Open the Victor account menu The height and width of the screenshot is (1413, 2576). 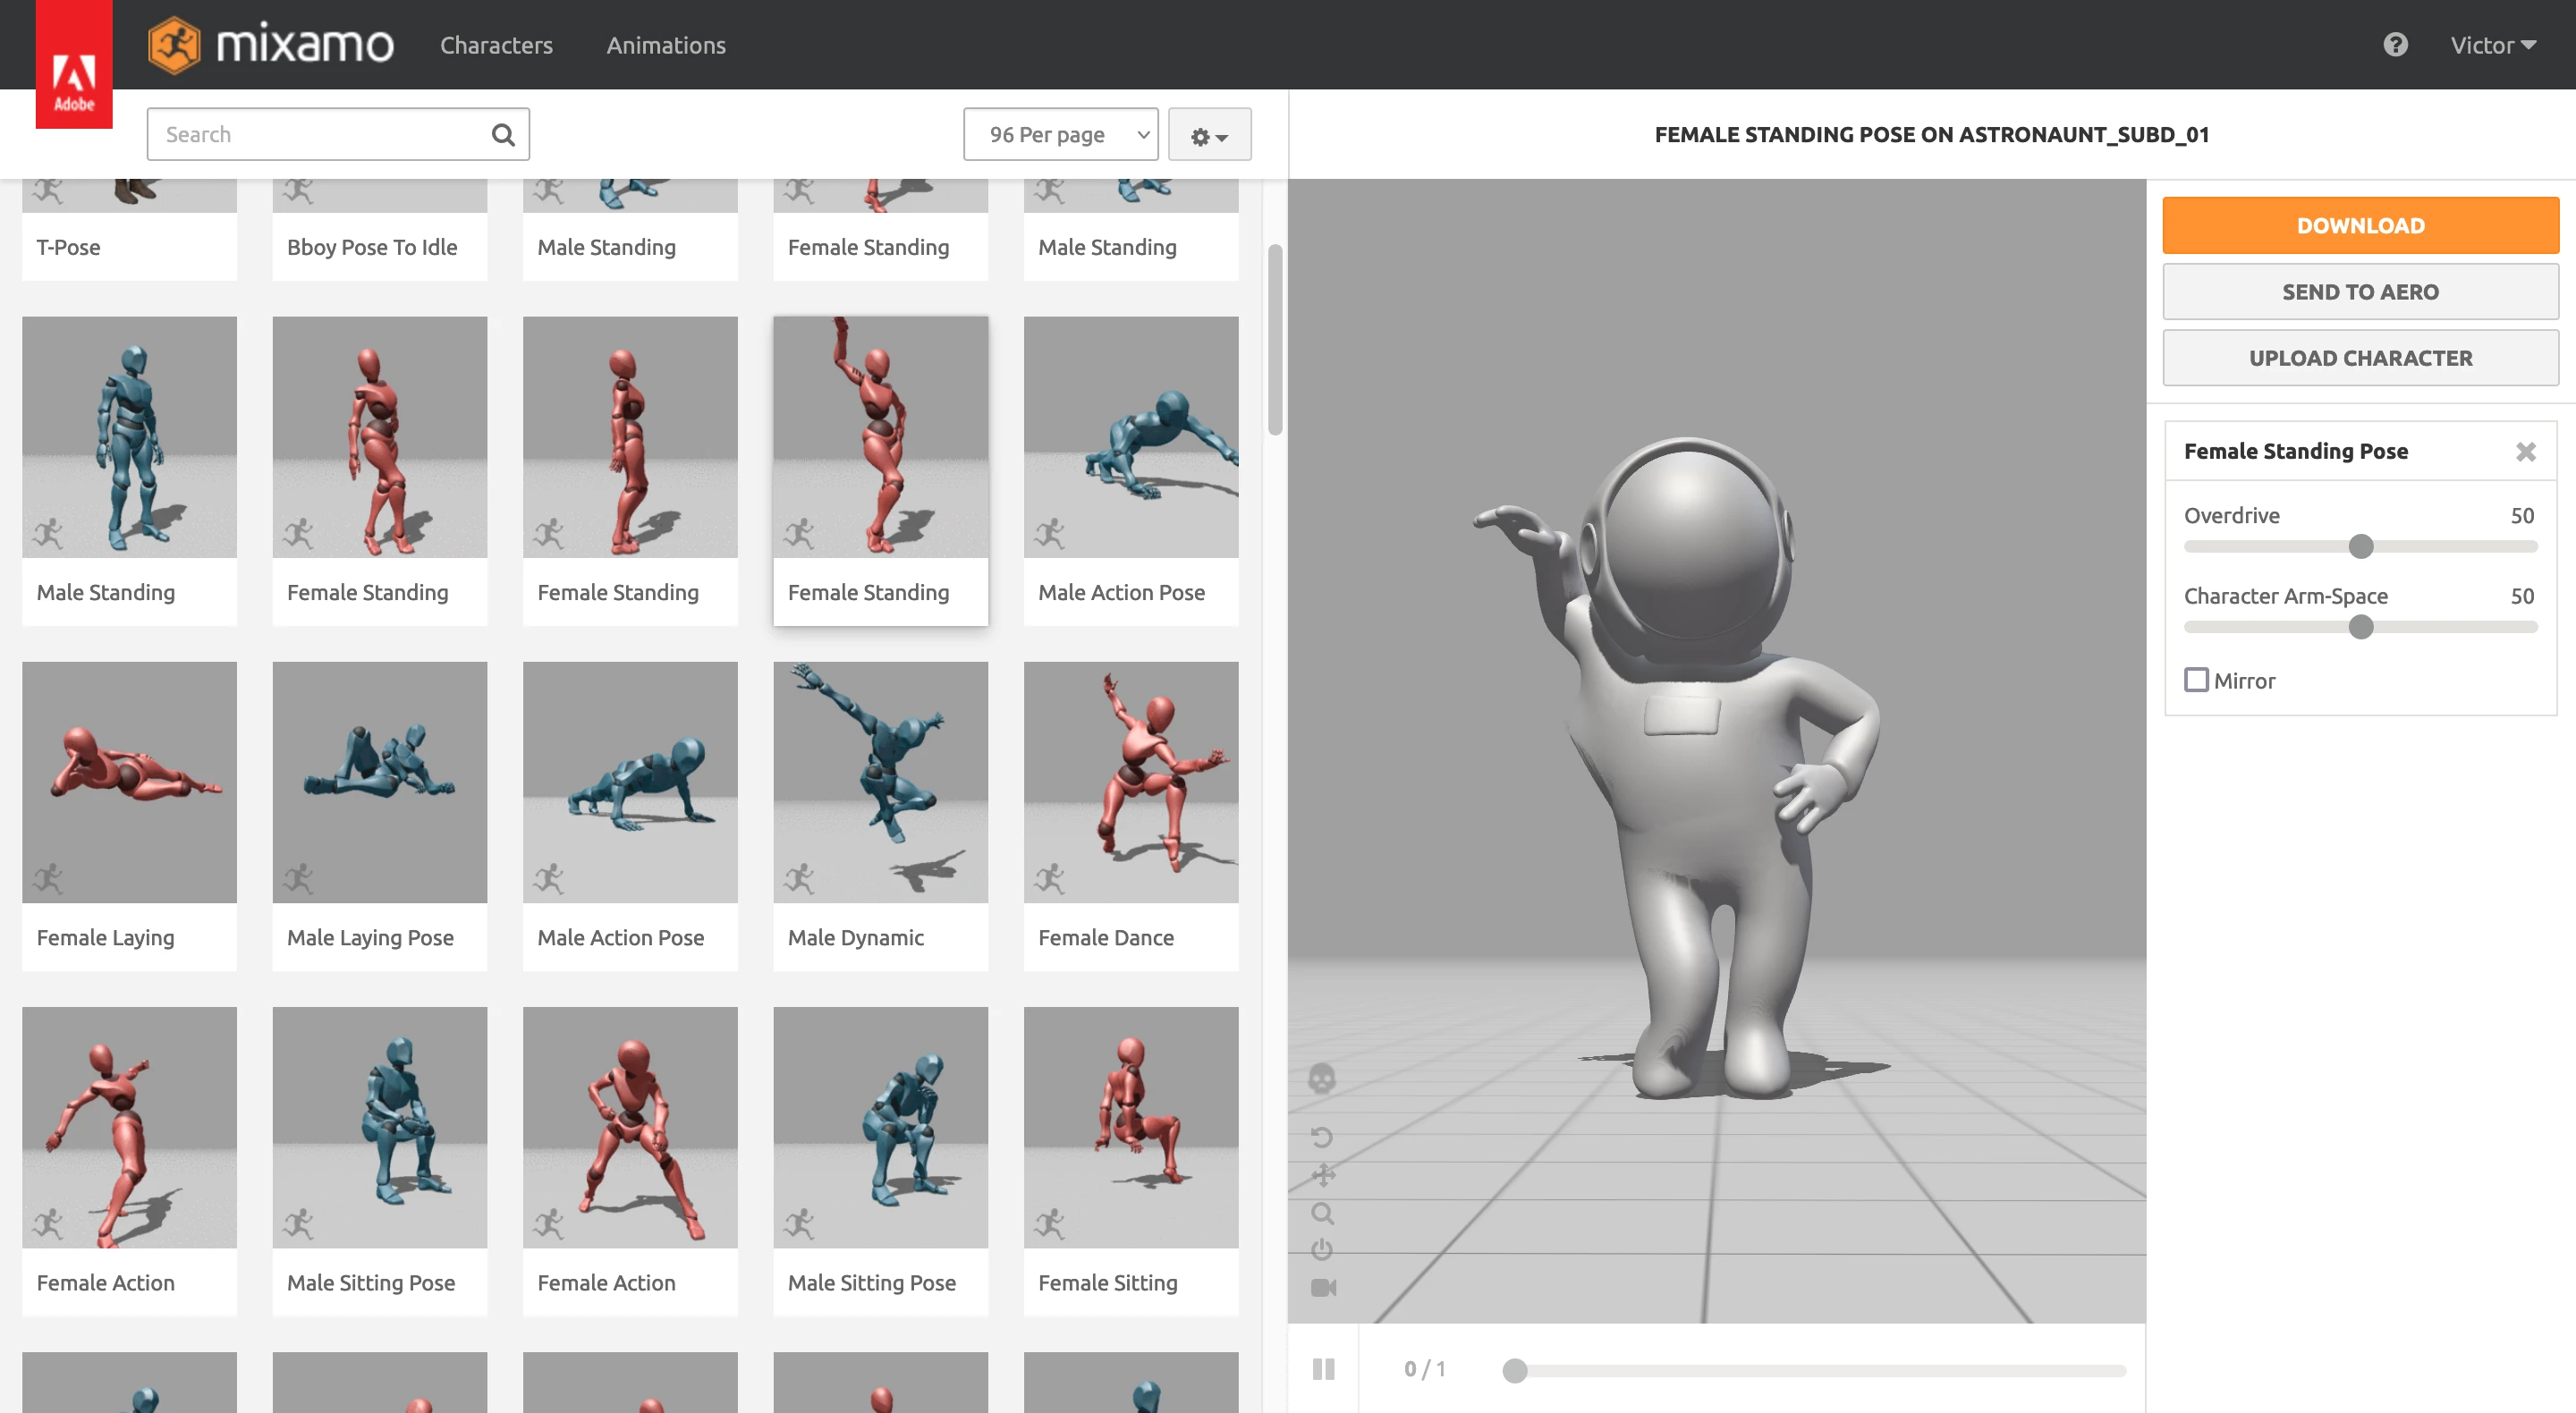(2492, 45)
